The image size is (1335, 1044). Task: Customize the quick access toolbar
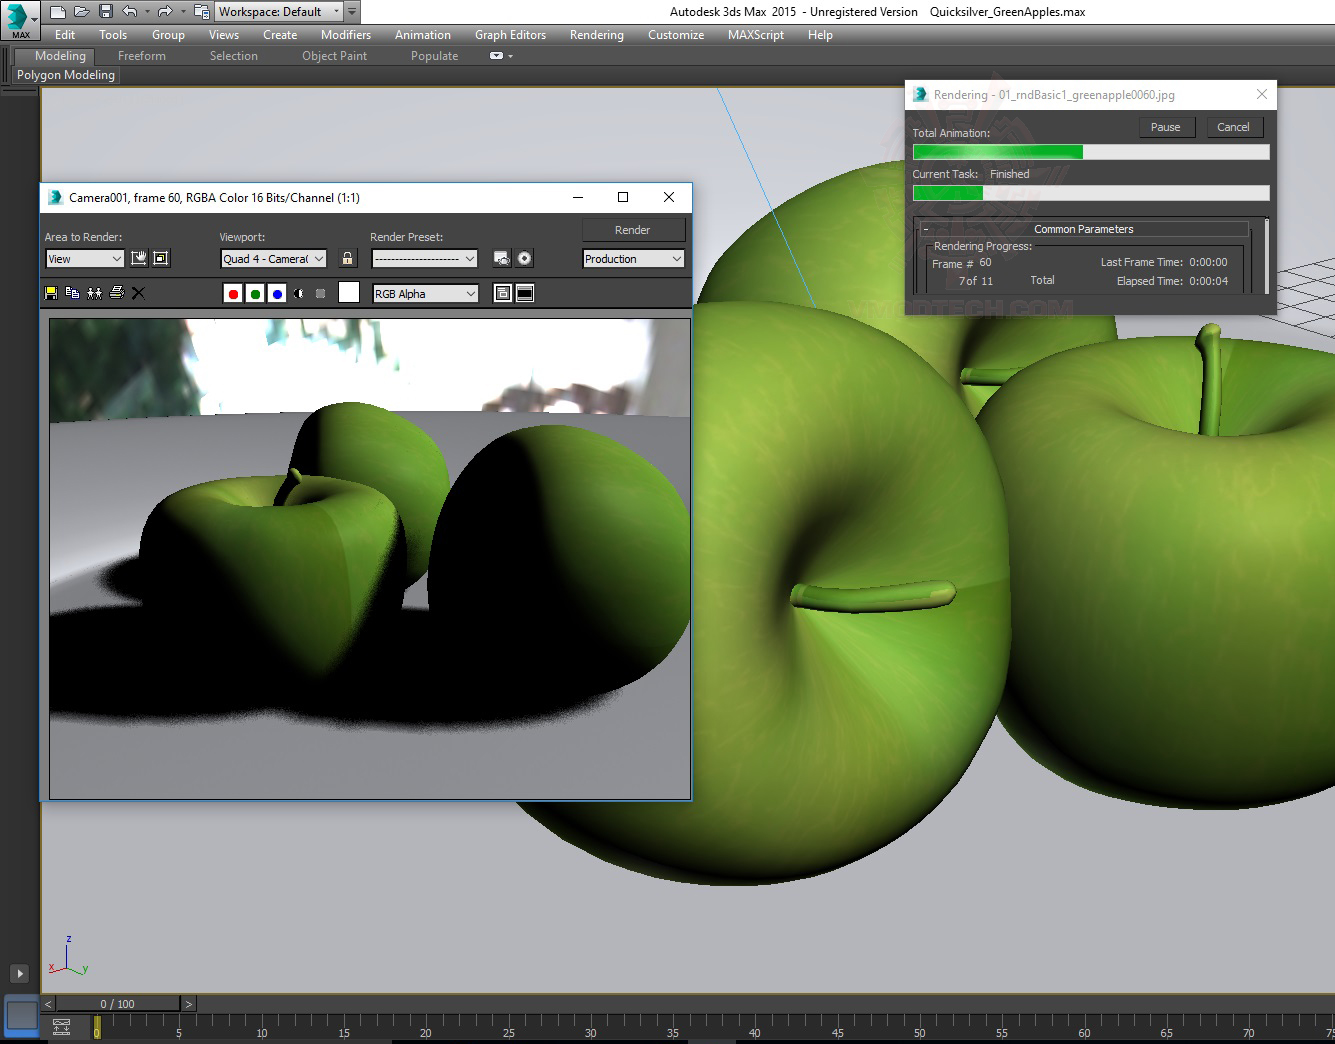pyautogui.click(x=352, y=12)
